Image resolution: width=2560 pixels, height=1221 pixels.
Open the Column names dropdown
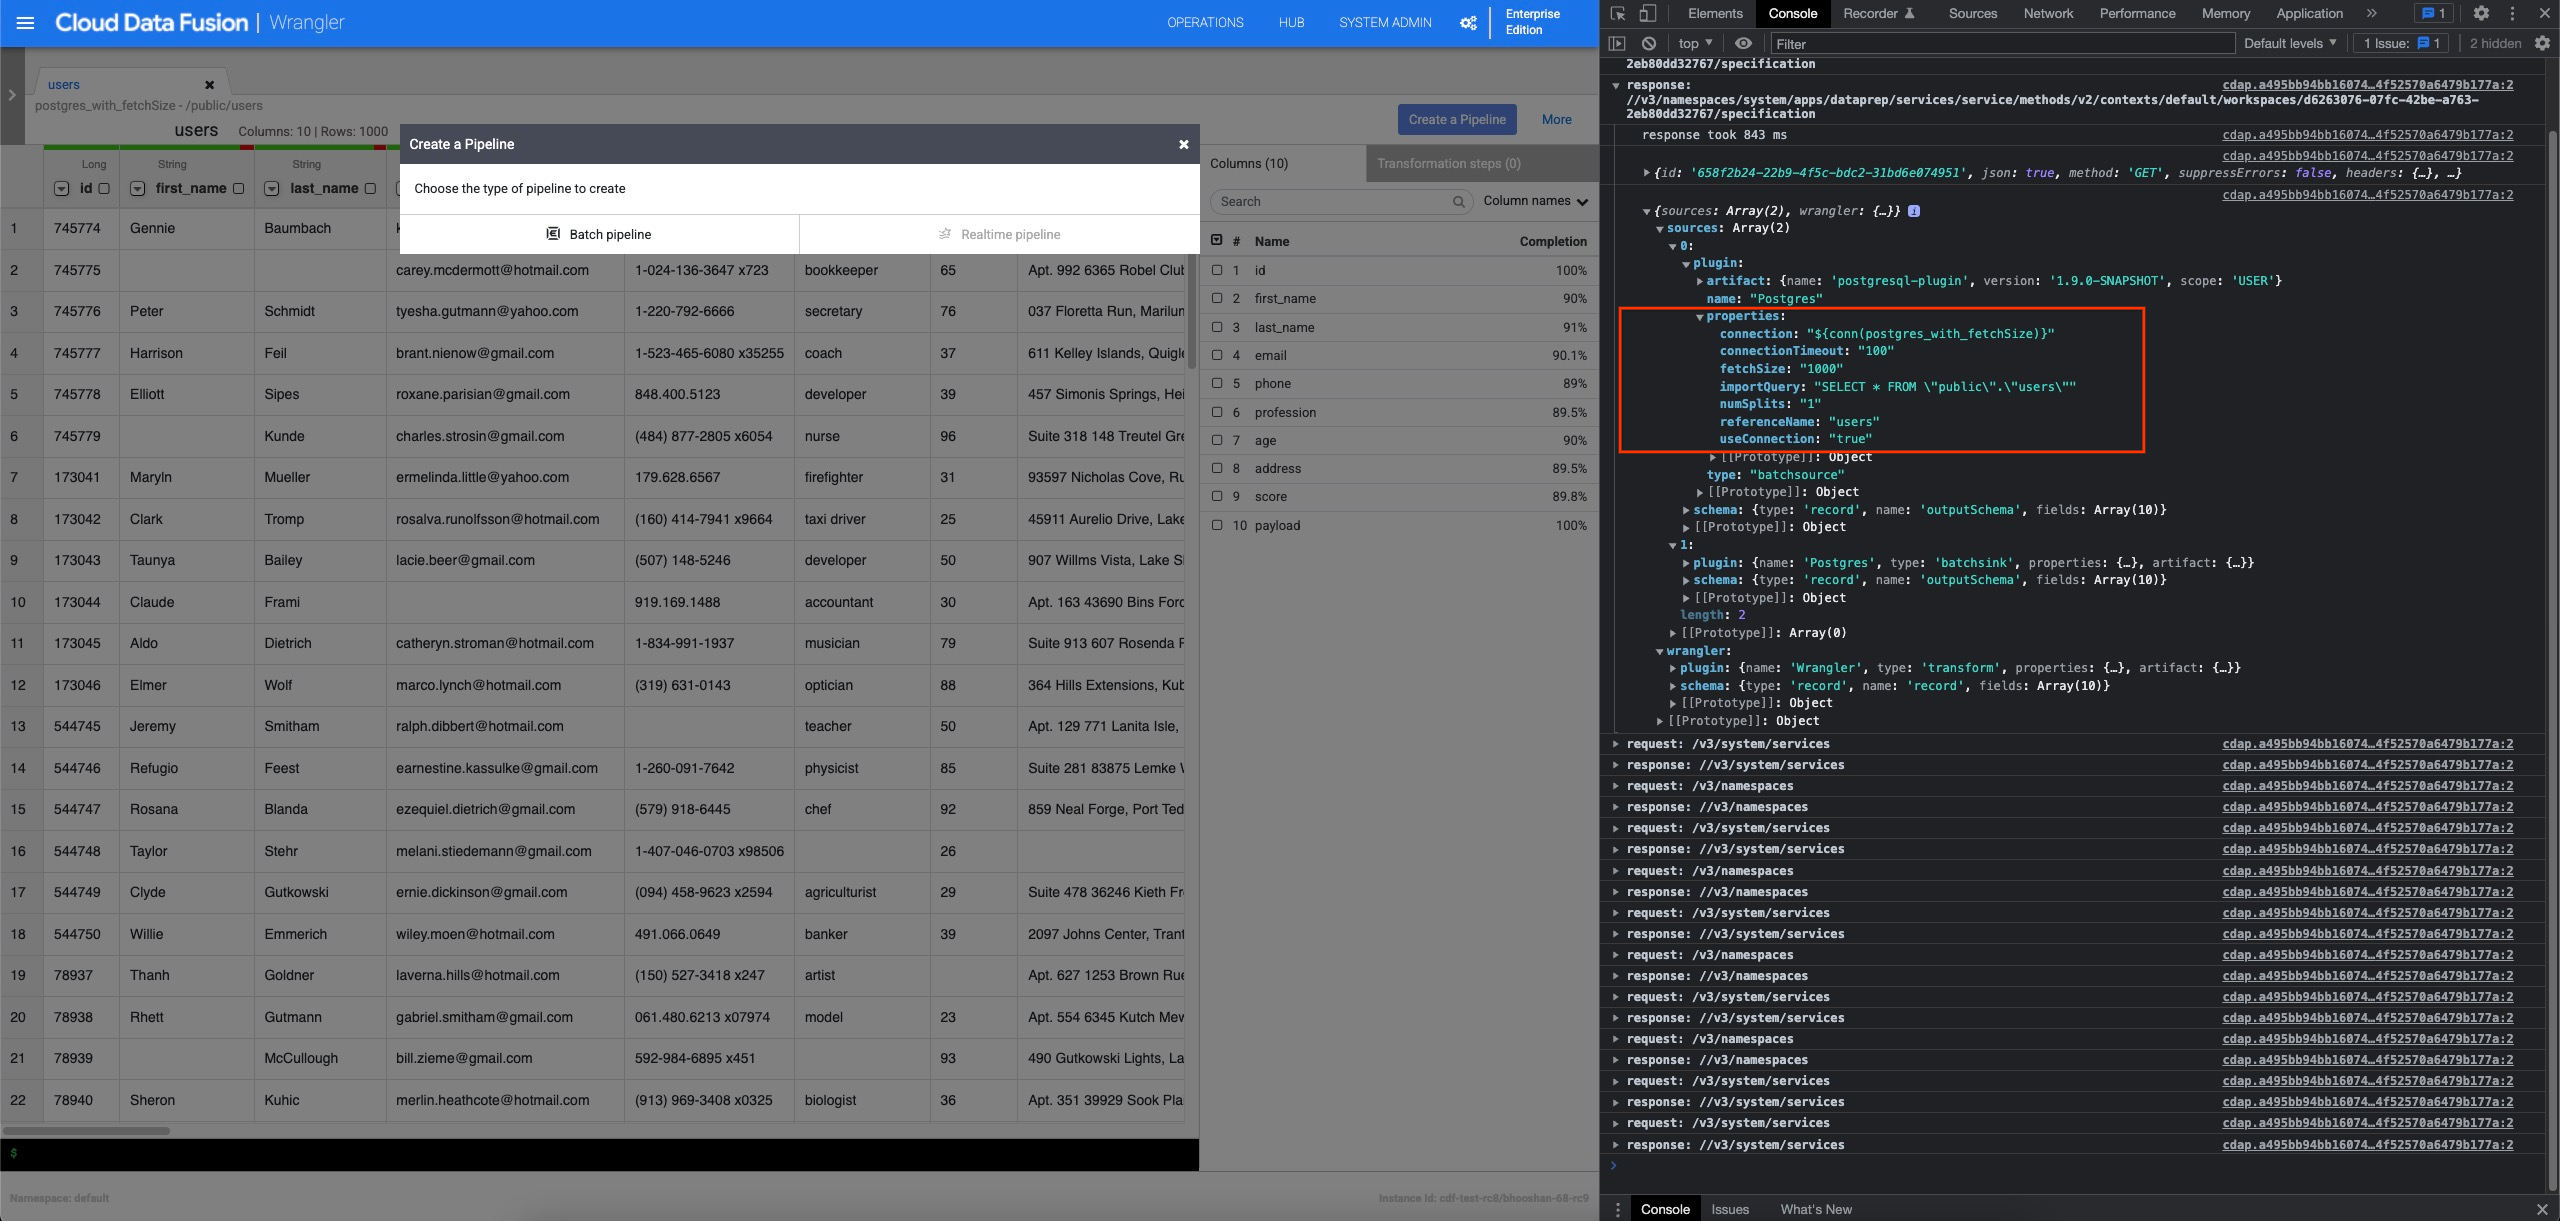point(1535,201)
